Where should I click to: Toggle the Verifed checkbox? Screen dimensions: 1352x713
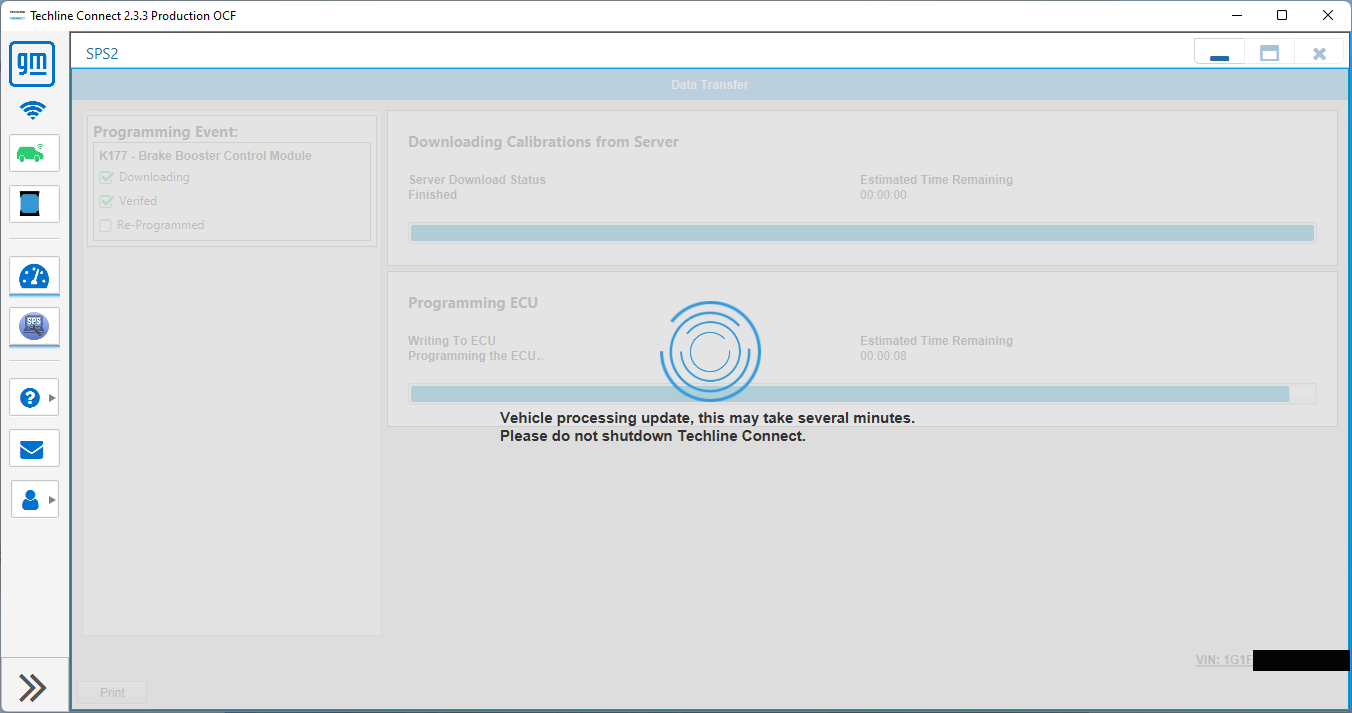(106, 201)
